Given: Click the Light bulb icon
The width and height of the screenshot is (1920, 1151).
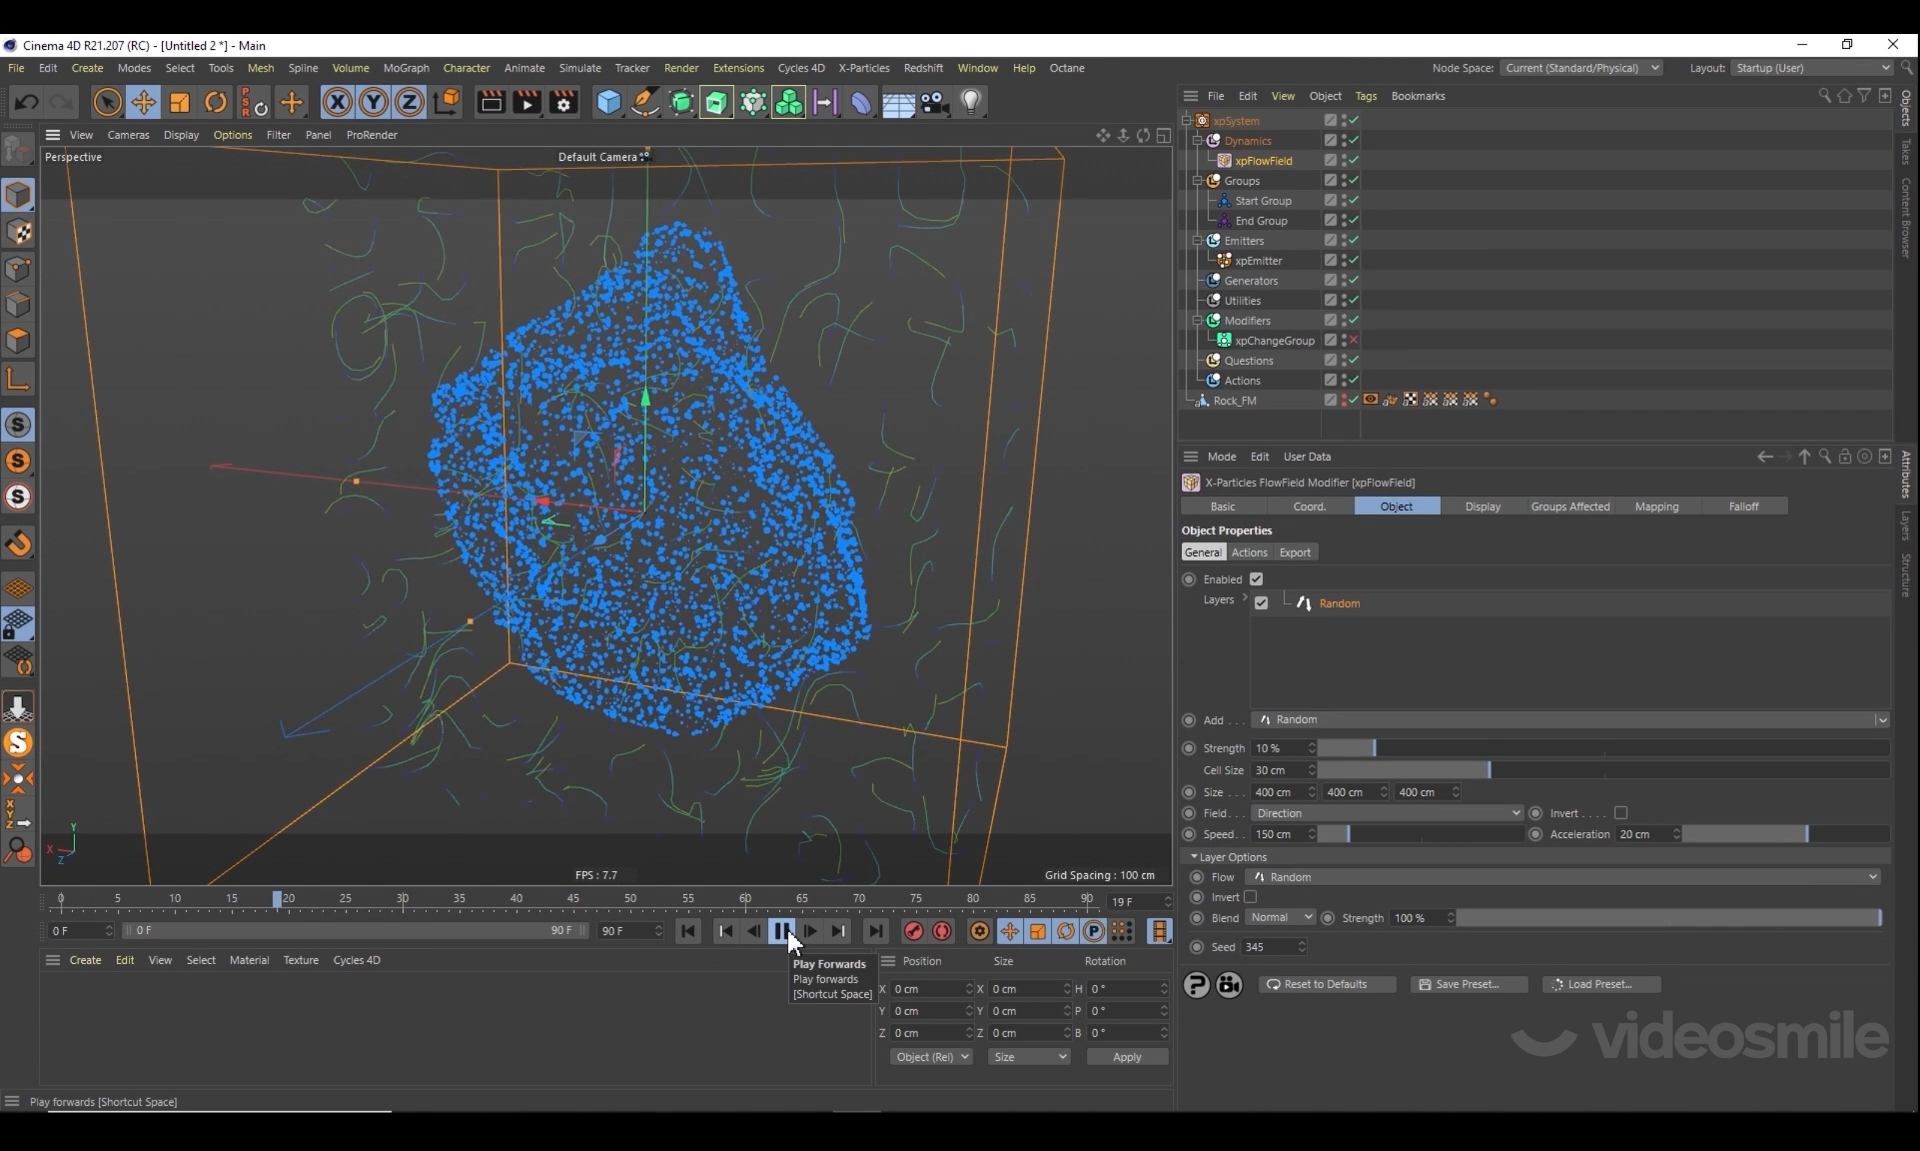Looking at the screenshot, I should (x=971, y=102).
